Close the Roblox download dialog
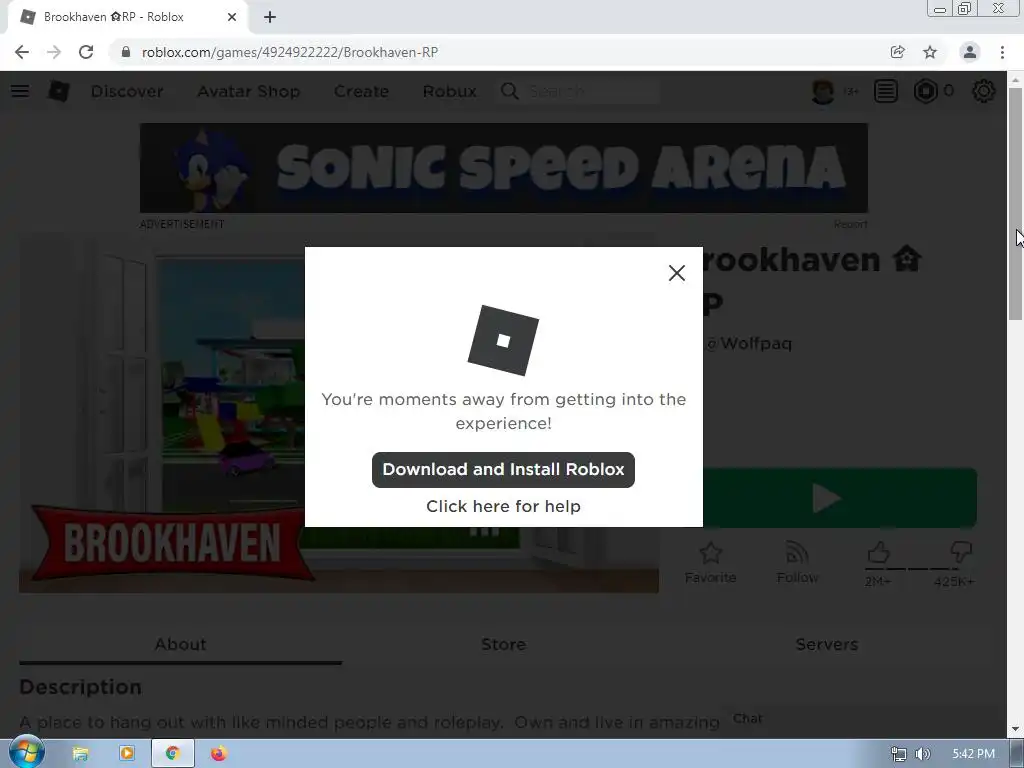Image resolution: width=1024 pixels, height=768 pixels. click(677, 273)
